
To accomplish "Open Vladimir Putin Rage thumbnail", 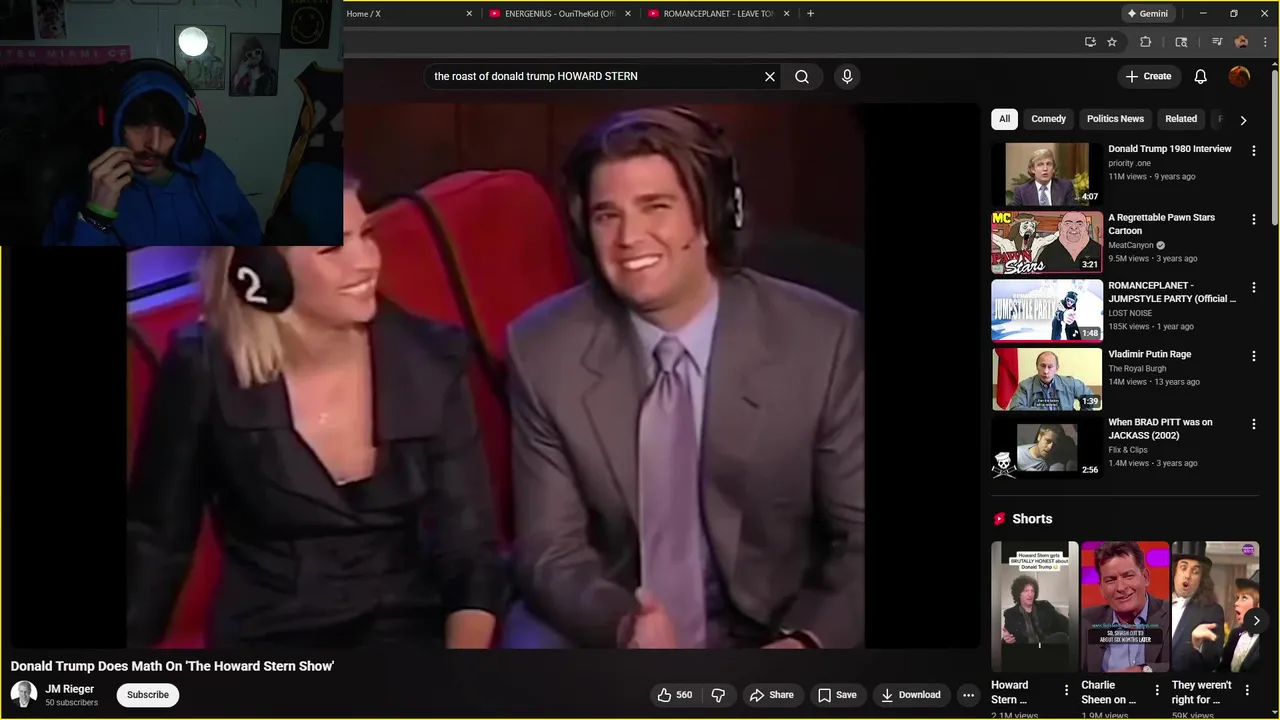I will click(x=1047, y=379).
